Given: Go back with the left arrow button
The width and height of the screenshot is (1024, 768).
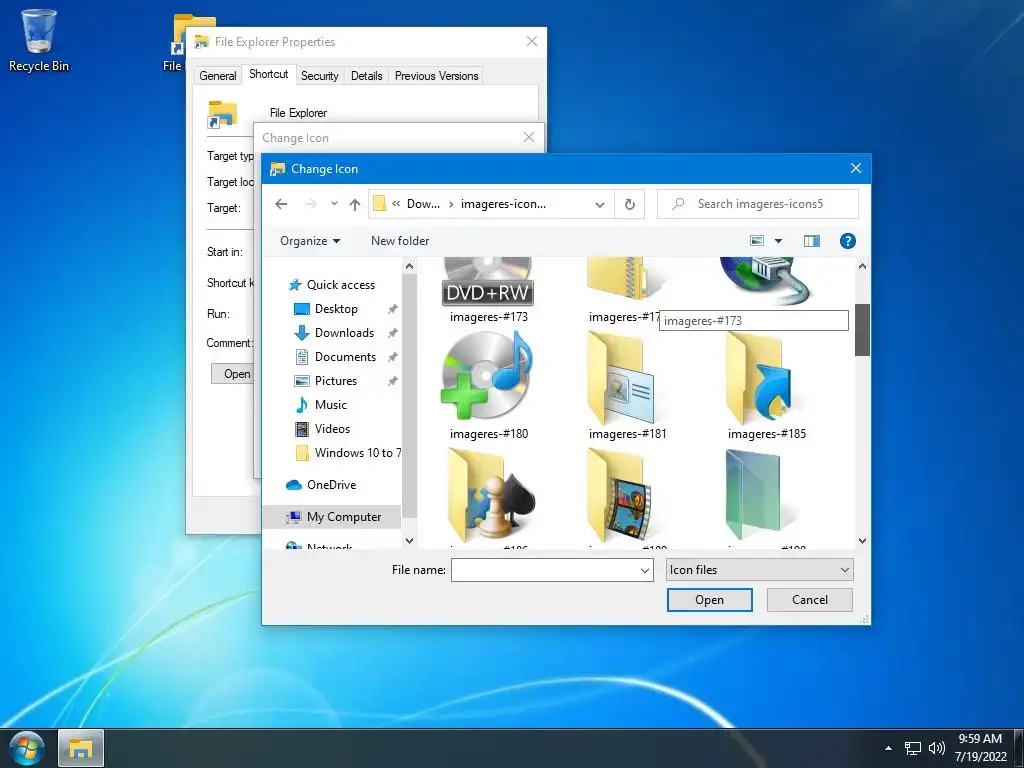Looking at the screenshot, I should click(281, 204).
